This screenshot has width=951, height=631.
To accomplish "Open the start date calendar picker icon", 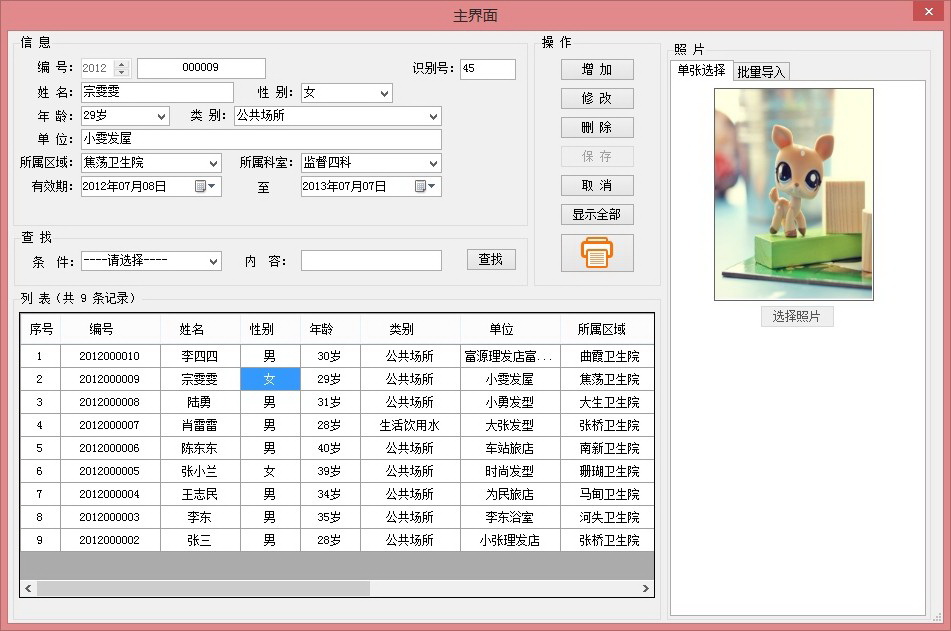I will click(x=205, y=186).
